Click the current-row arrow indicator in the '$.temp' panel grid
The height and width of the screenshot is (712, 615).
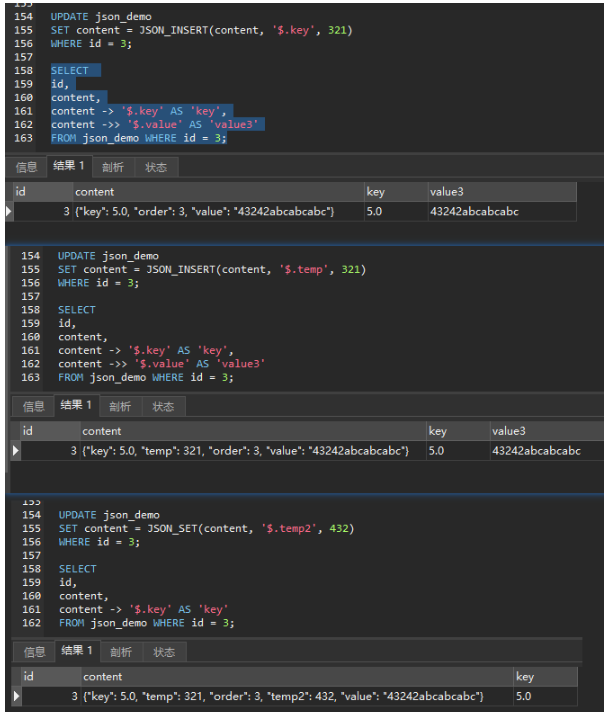click(16, 451)
